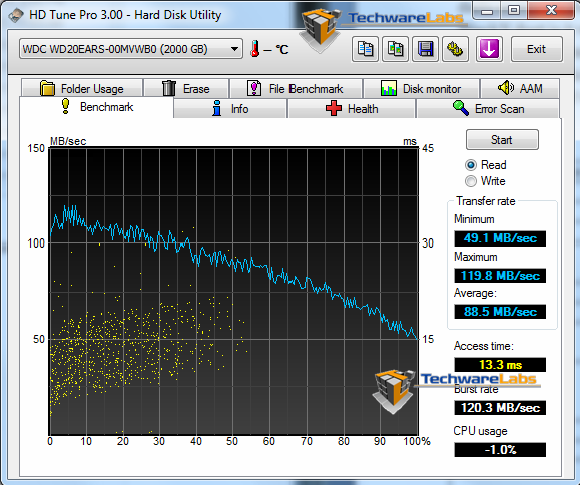This screenshot has width=580, height=485.
Task: Switch to the Erase tab
Action: 186,88
